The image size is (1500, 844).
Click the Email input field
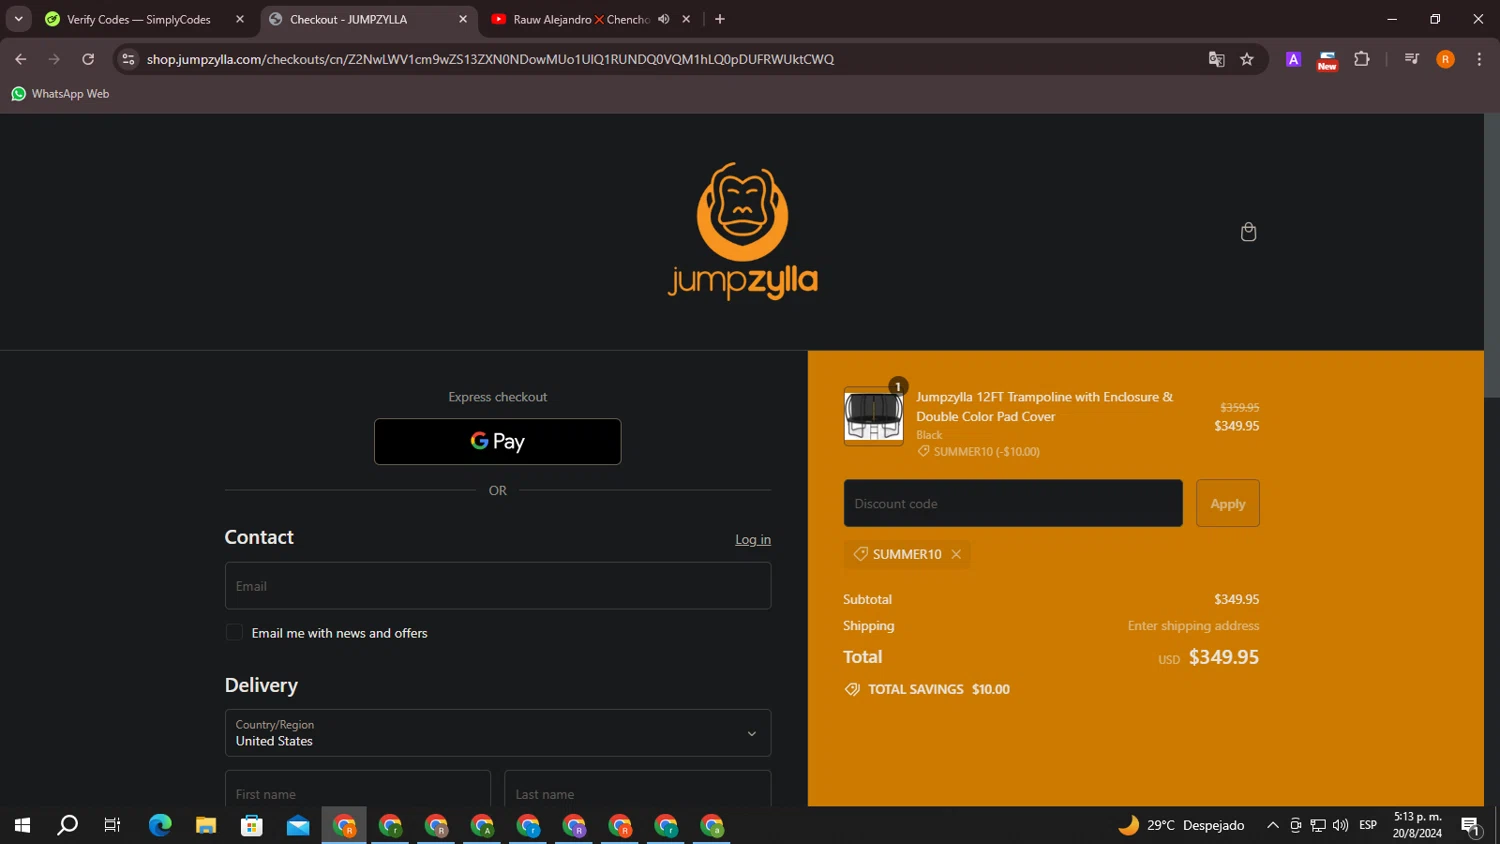point(497,586)
